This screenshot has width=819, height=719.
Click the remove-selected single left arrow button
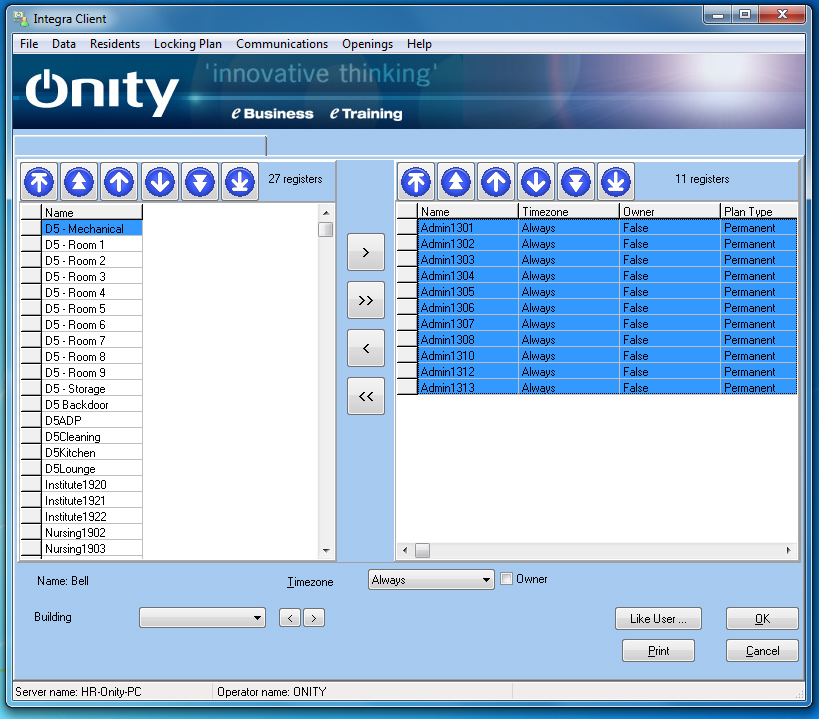(x=365, y=348)
